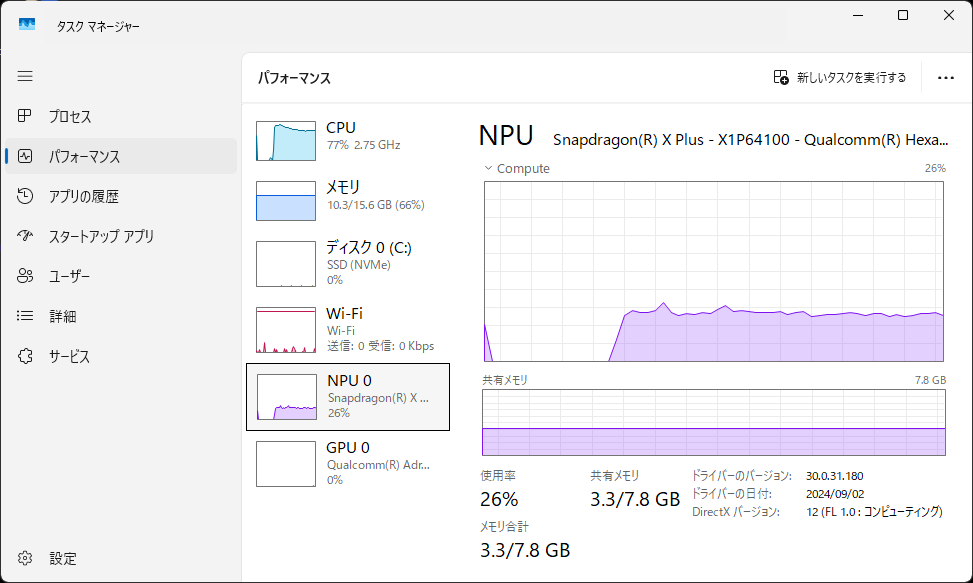This screenshot has height=583, width=973.
Task: Click the Task Manager app icon in titlebar
Action: tap(27, 24)
